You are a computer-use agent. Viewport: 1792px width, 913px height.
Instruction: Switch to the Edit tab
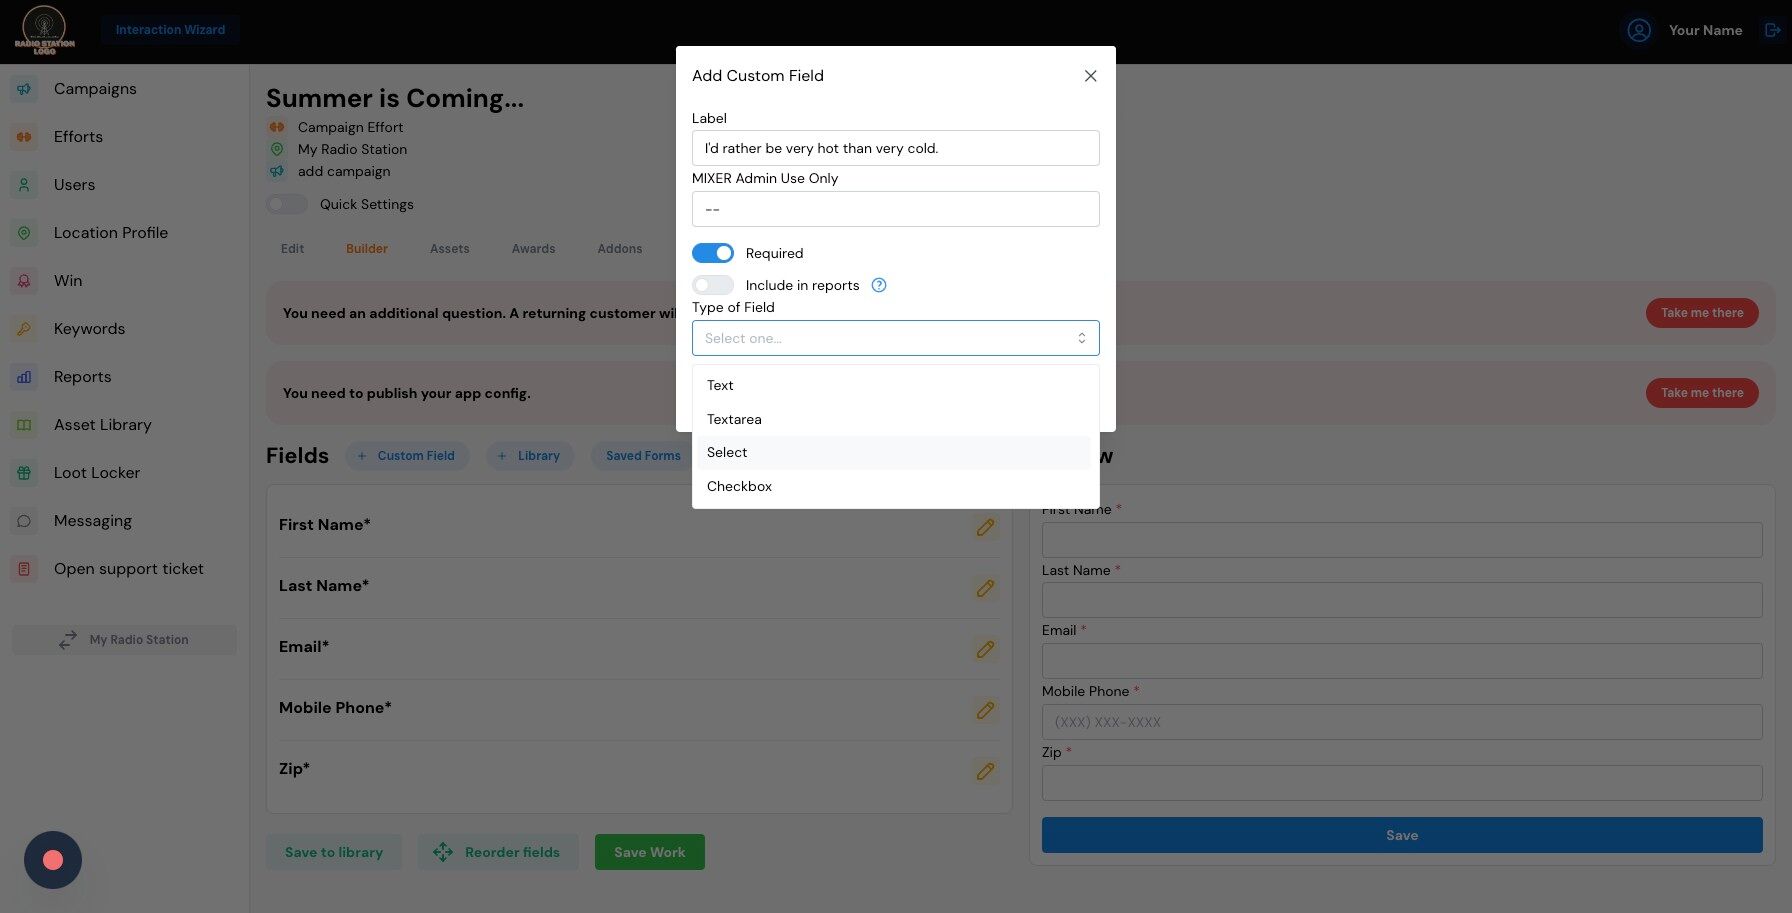click(x=292, y=249)
